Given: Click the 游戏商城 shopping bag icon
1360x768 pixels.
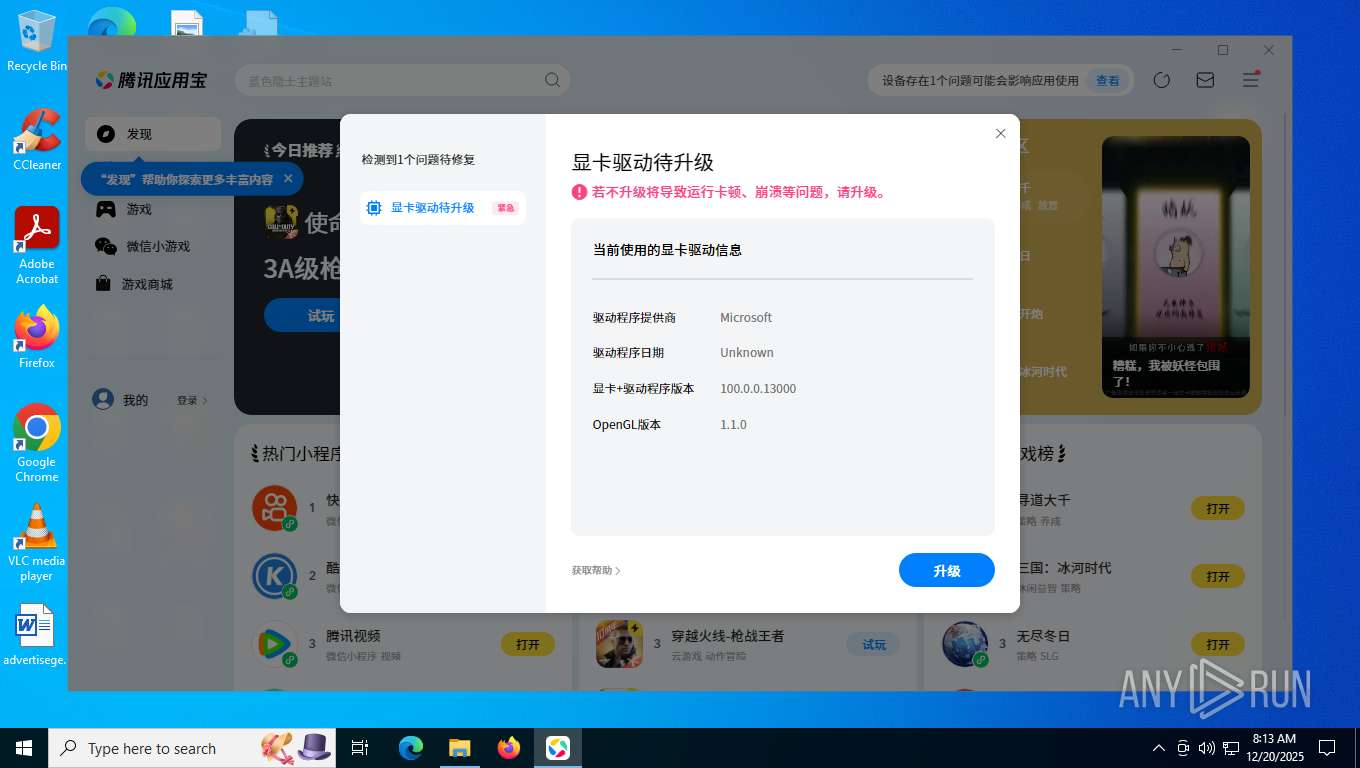Looking at the screenshot, I should coord(103,284).
